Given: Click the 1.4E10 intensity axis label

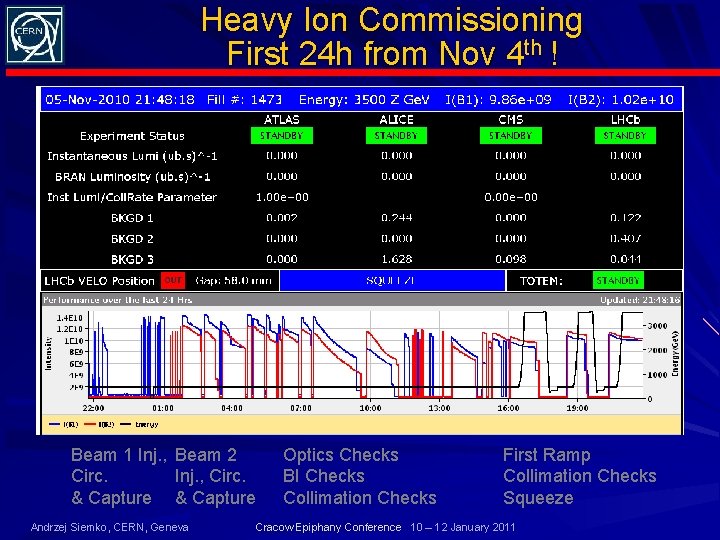Looking at the screenshot, I should point(70,318).
